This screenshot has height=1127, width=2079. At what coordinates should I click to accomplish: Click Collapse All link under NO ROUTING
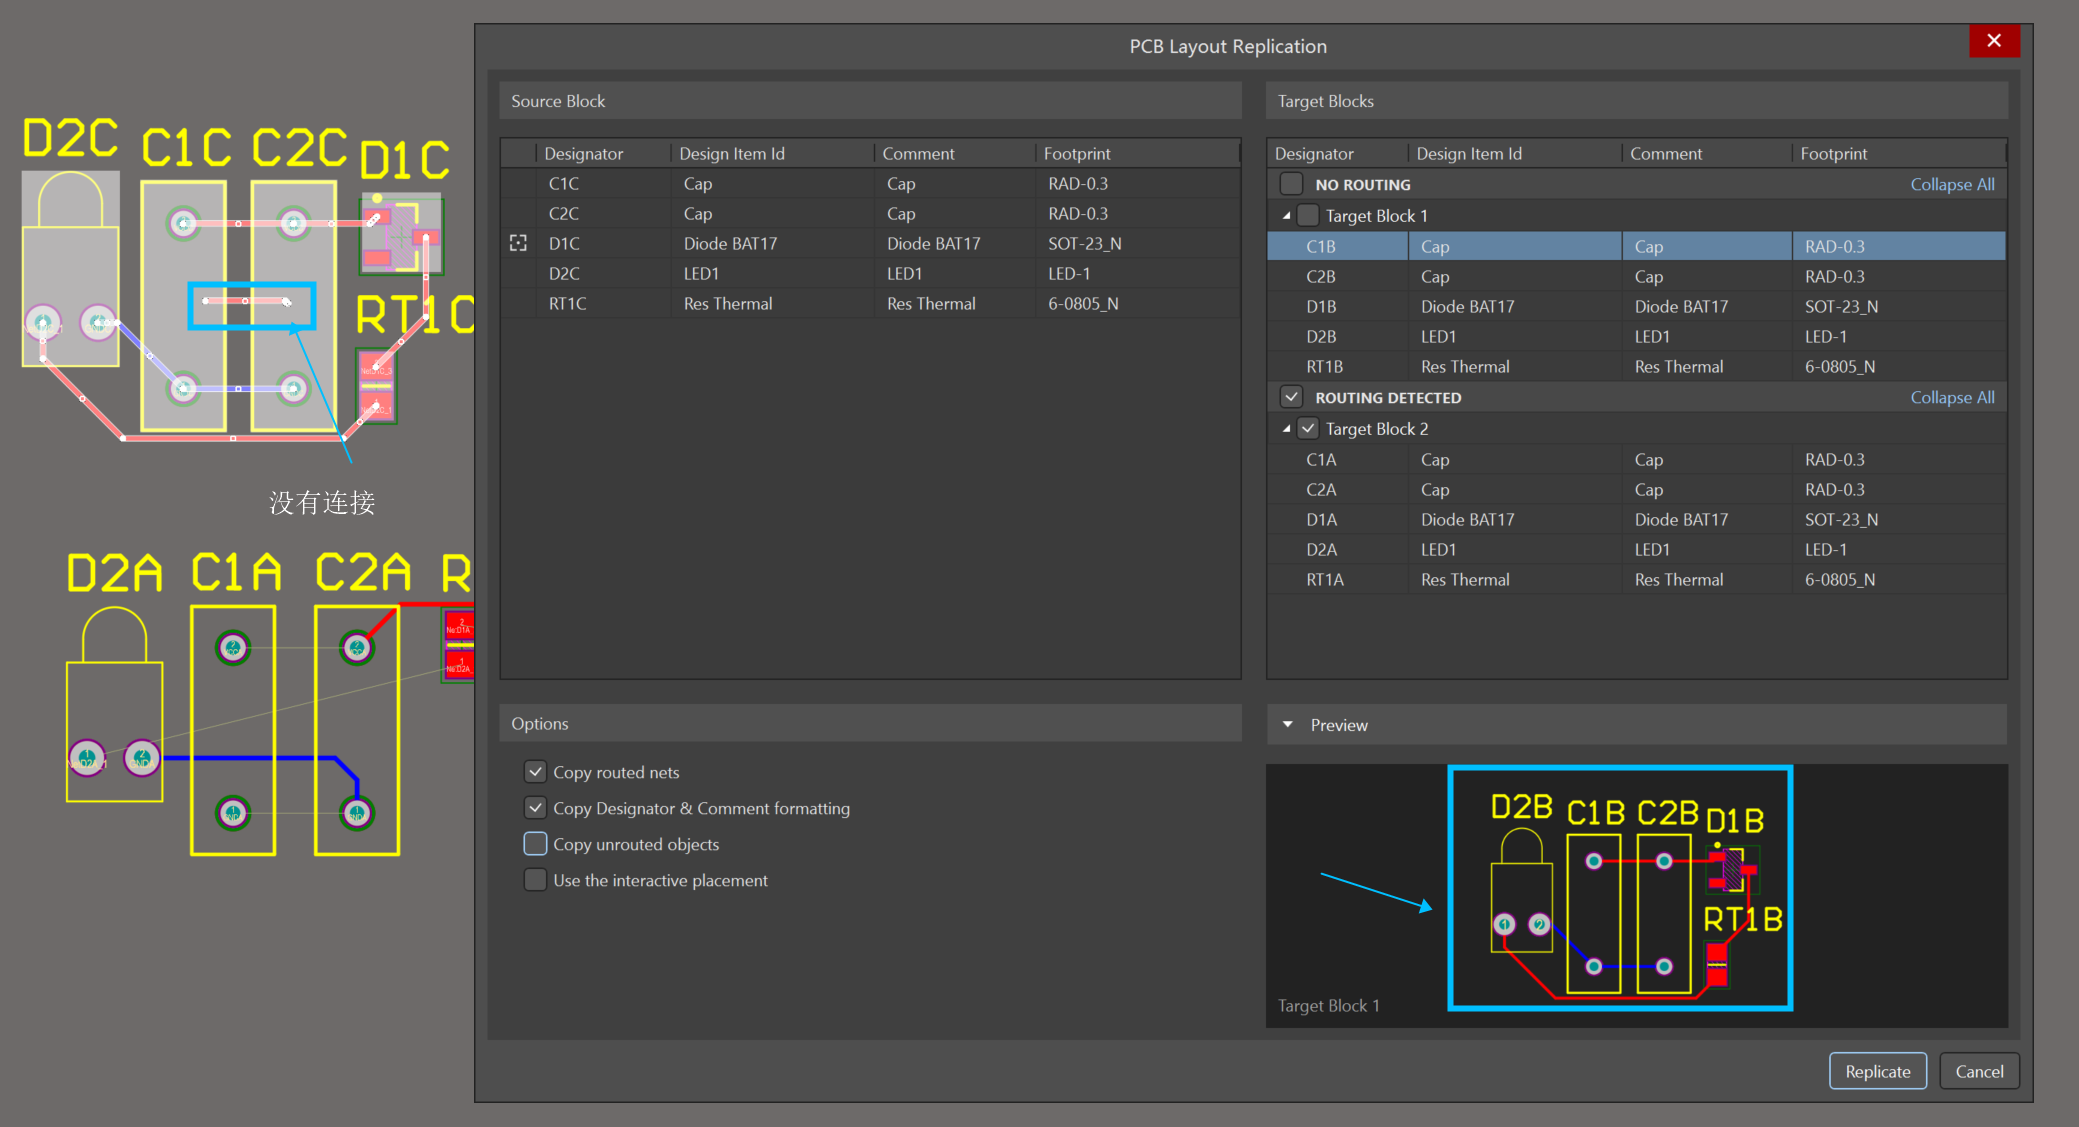click(1951, 184)
